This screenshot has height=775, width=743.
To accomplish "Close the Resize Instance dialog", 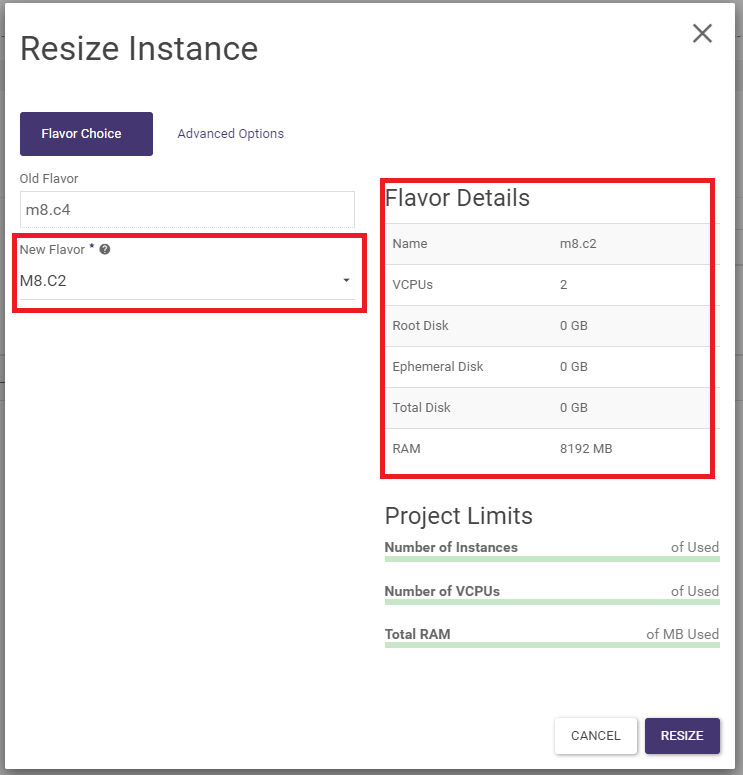I will tap(702, 34).
